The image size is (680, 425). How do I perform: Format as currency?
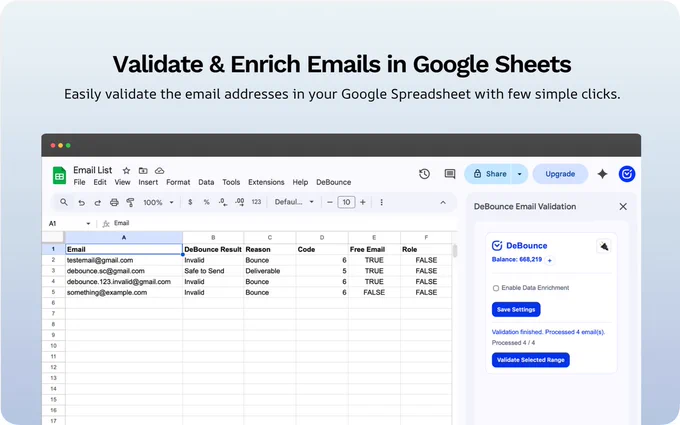click(190, 202)
